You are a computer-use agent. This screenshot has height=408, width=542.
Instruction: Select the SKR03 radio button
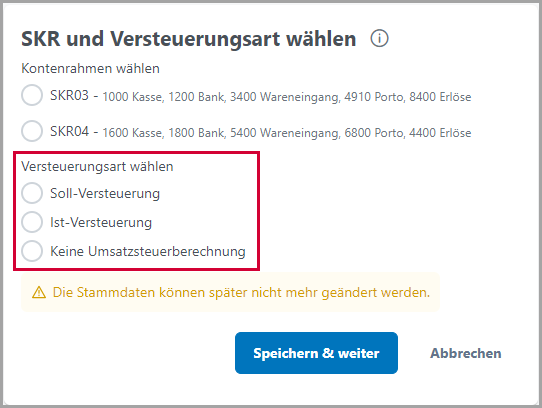(x=32, y=95)
